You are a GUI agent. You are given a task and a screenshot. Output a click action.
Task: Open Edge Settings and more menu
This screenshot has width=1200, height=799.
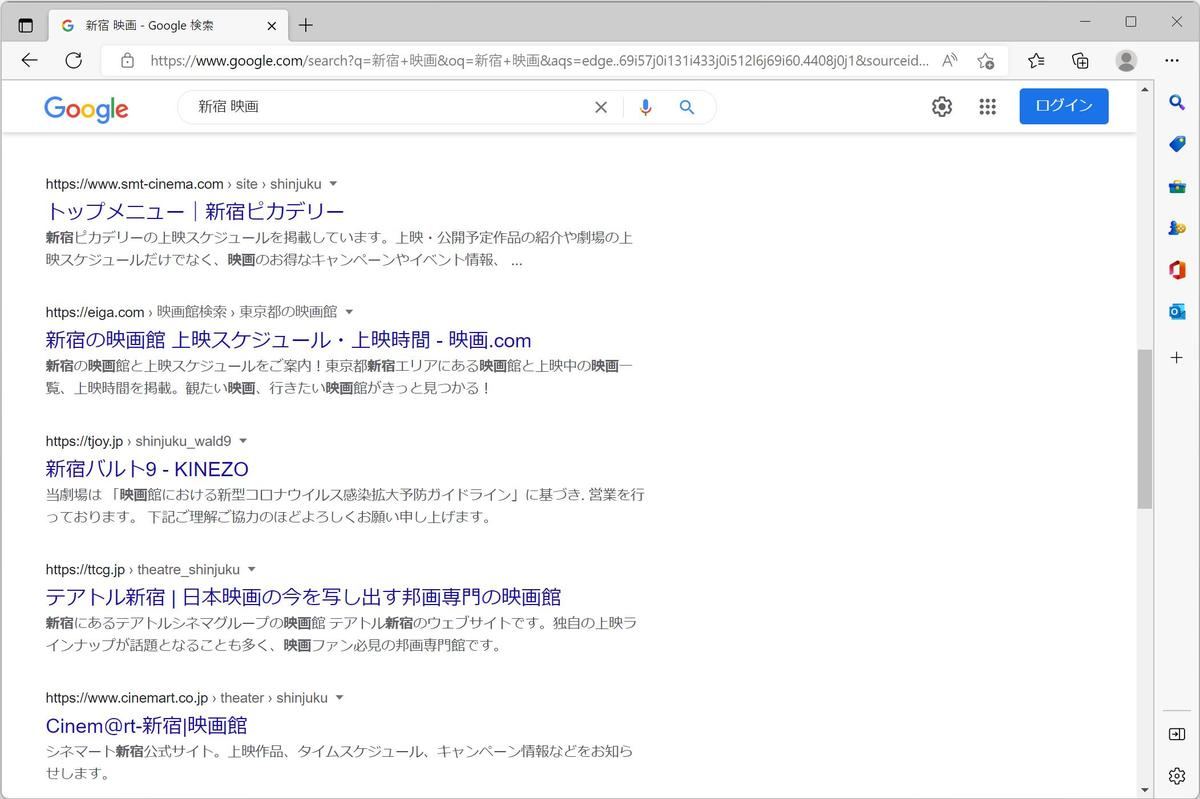pyautogui.click(x=1172, y=61)
